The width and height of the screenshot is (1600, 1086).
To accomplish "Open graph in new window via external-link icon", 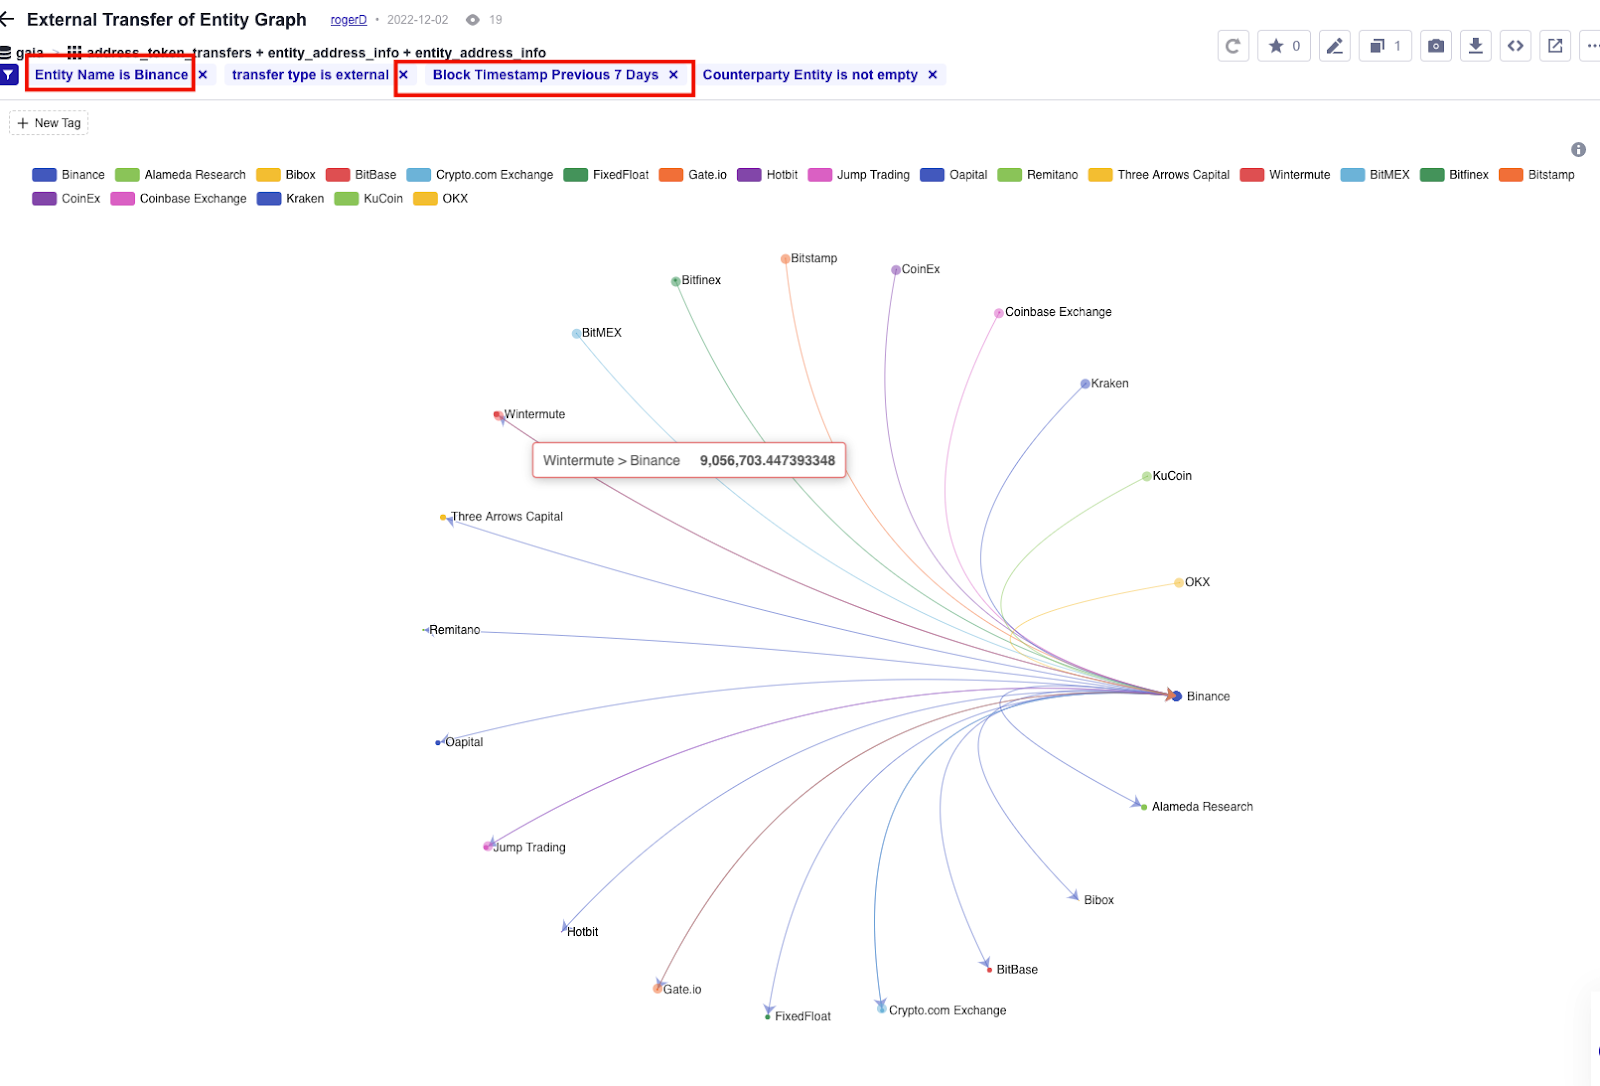I will 1555,45.
